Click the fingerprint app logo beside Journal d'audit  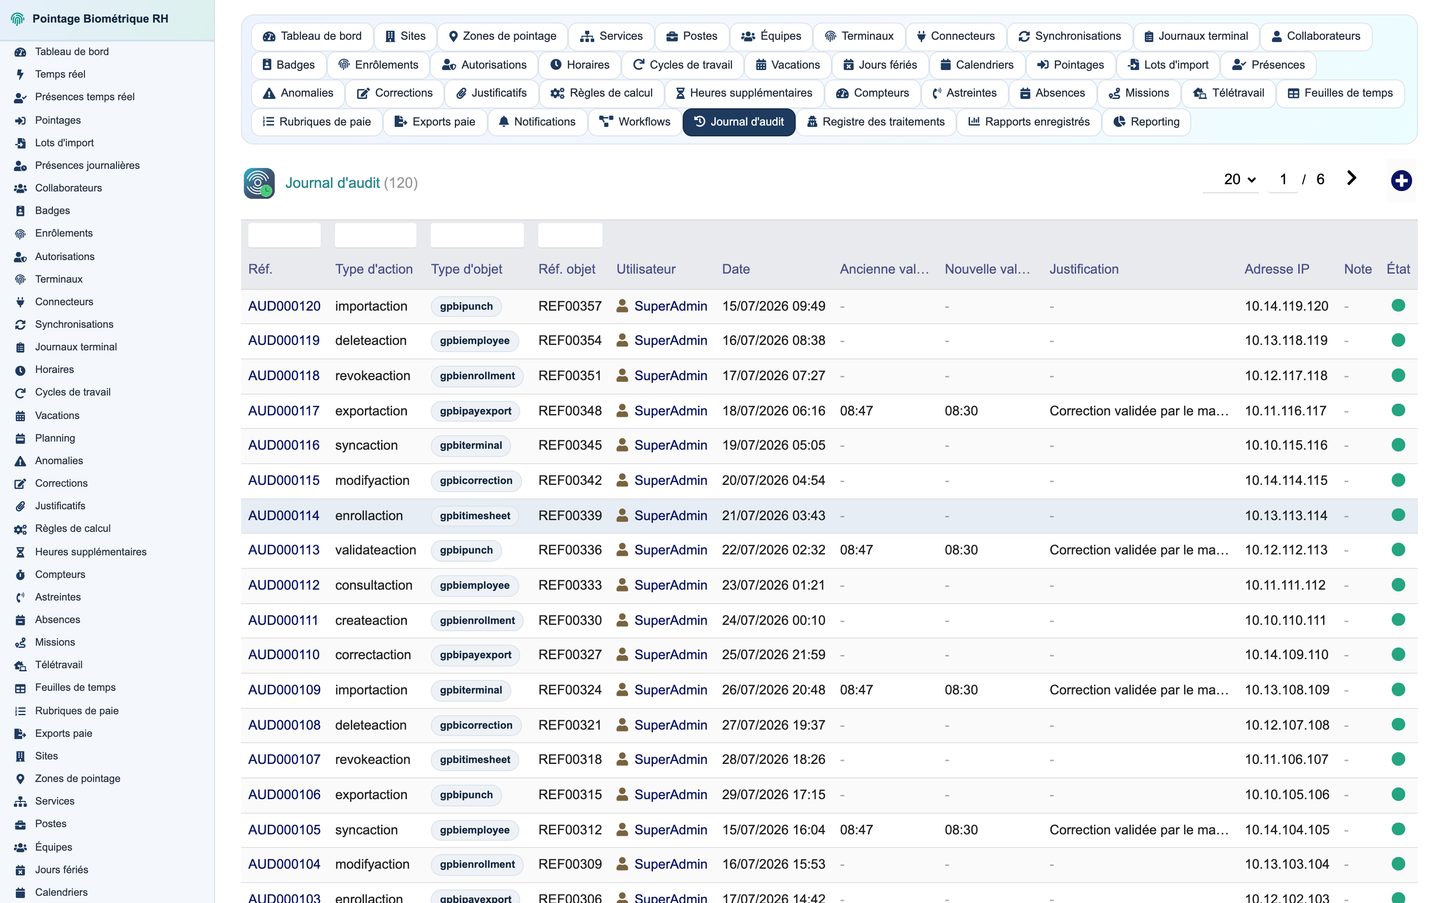pos(259,183)
